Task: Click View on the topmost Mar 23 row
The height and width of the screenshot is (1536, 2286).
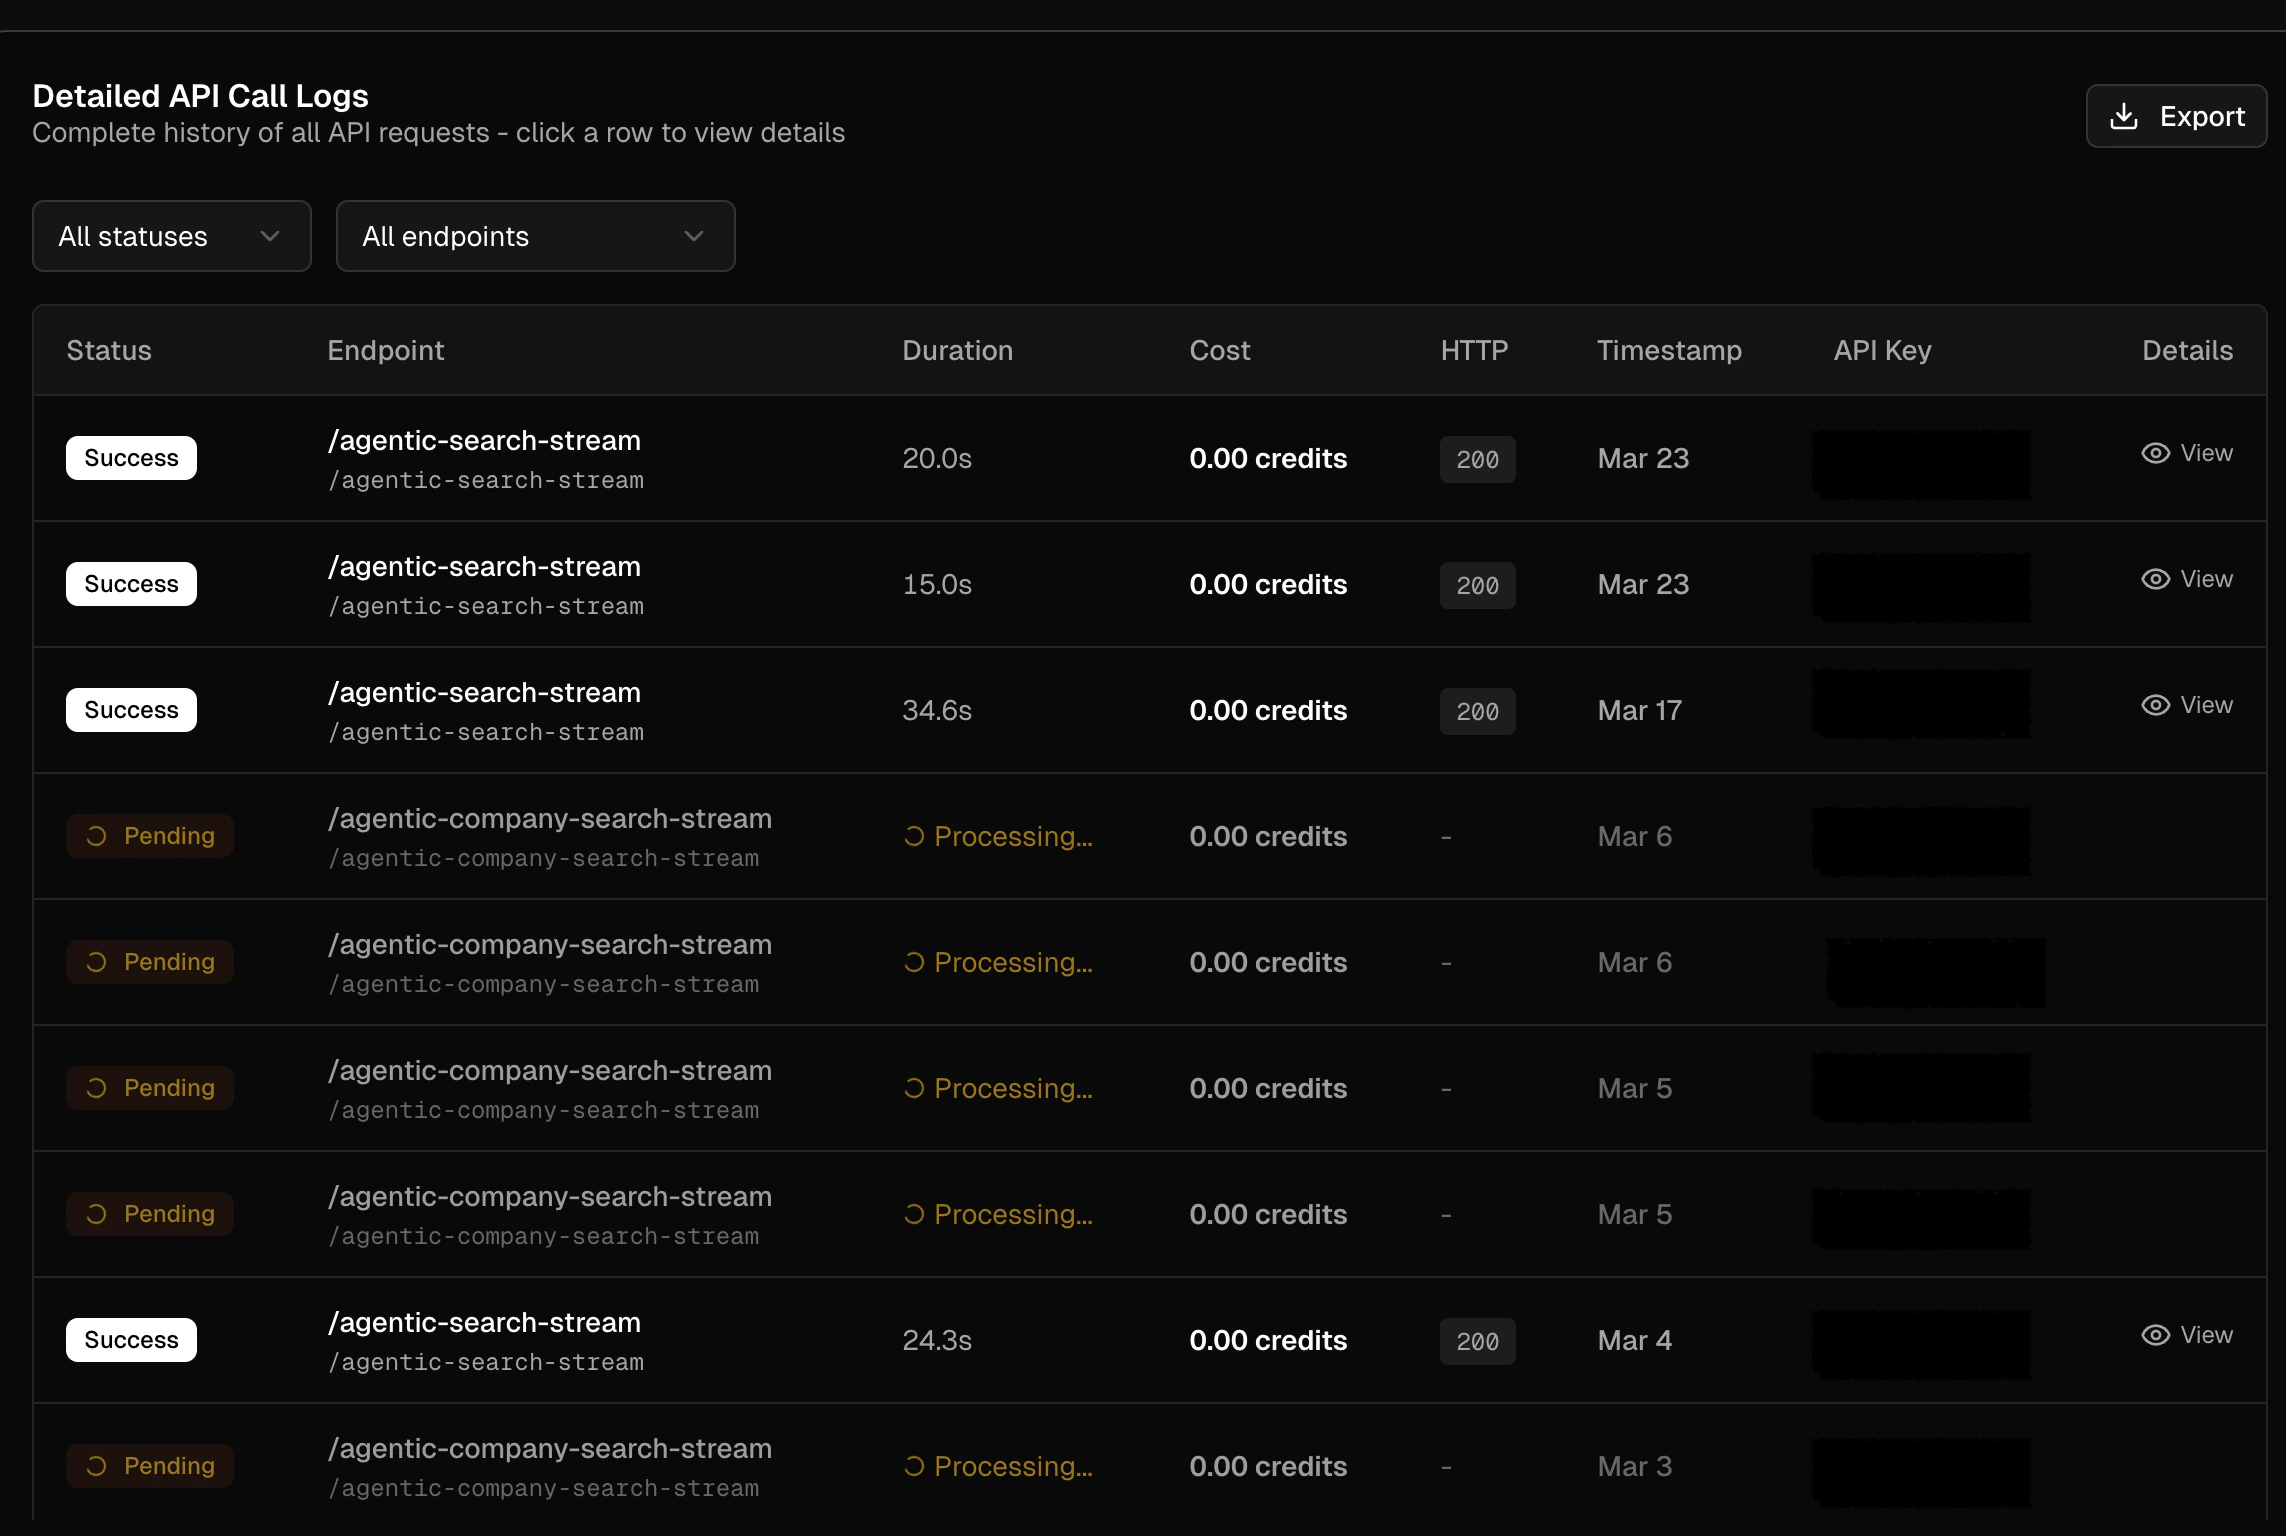Action: tap(2205, 453)
